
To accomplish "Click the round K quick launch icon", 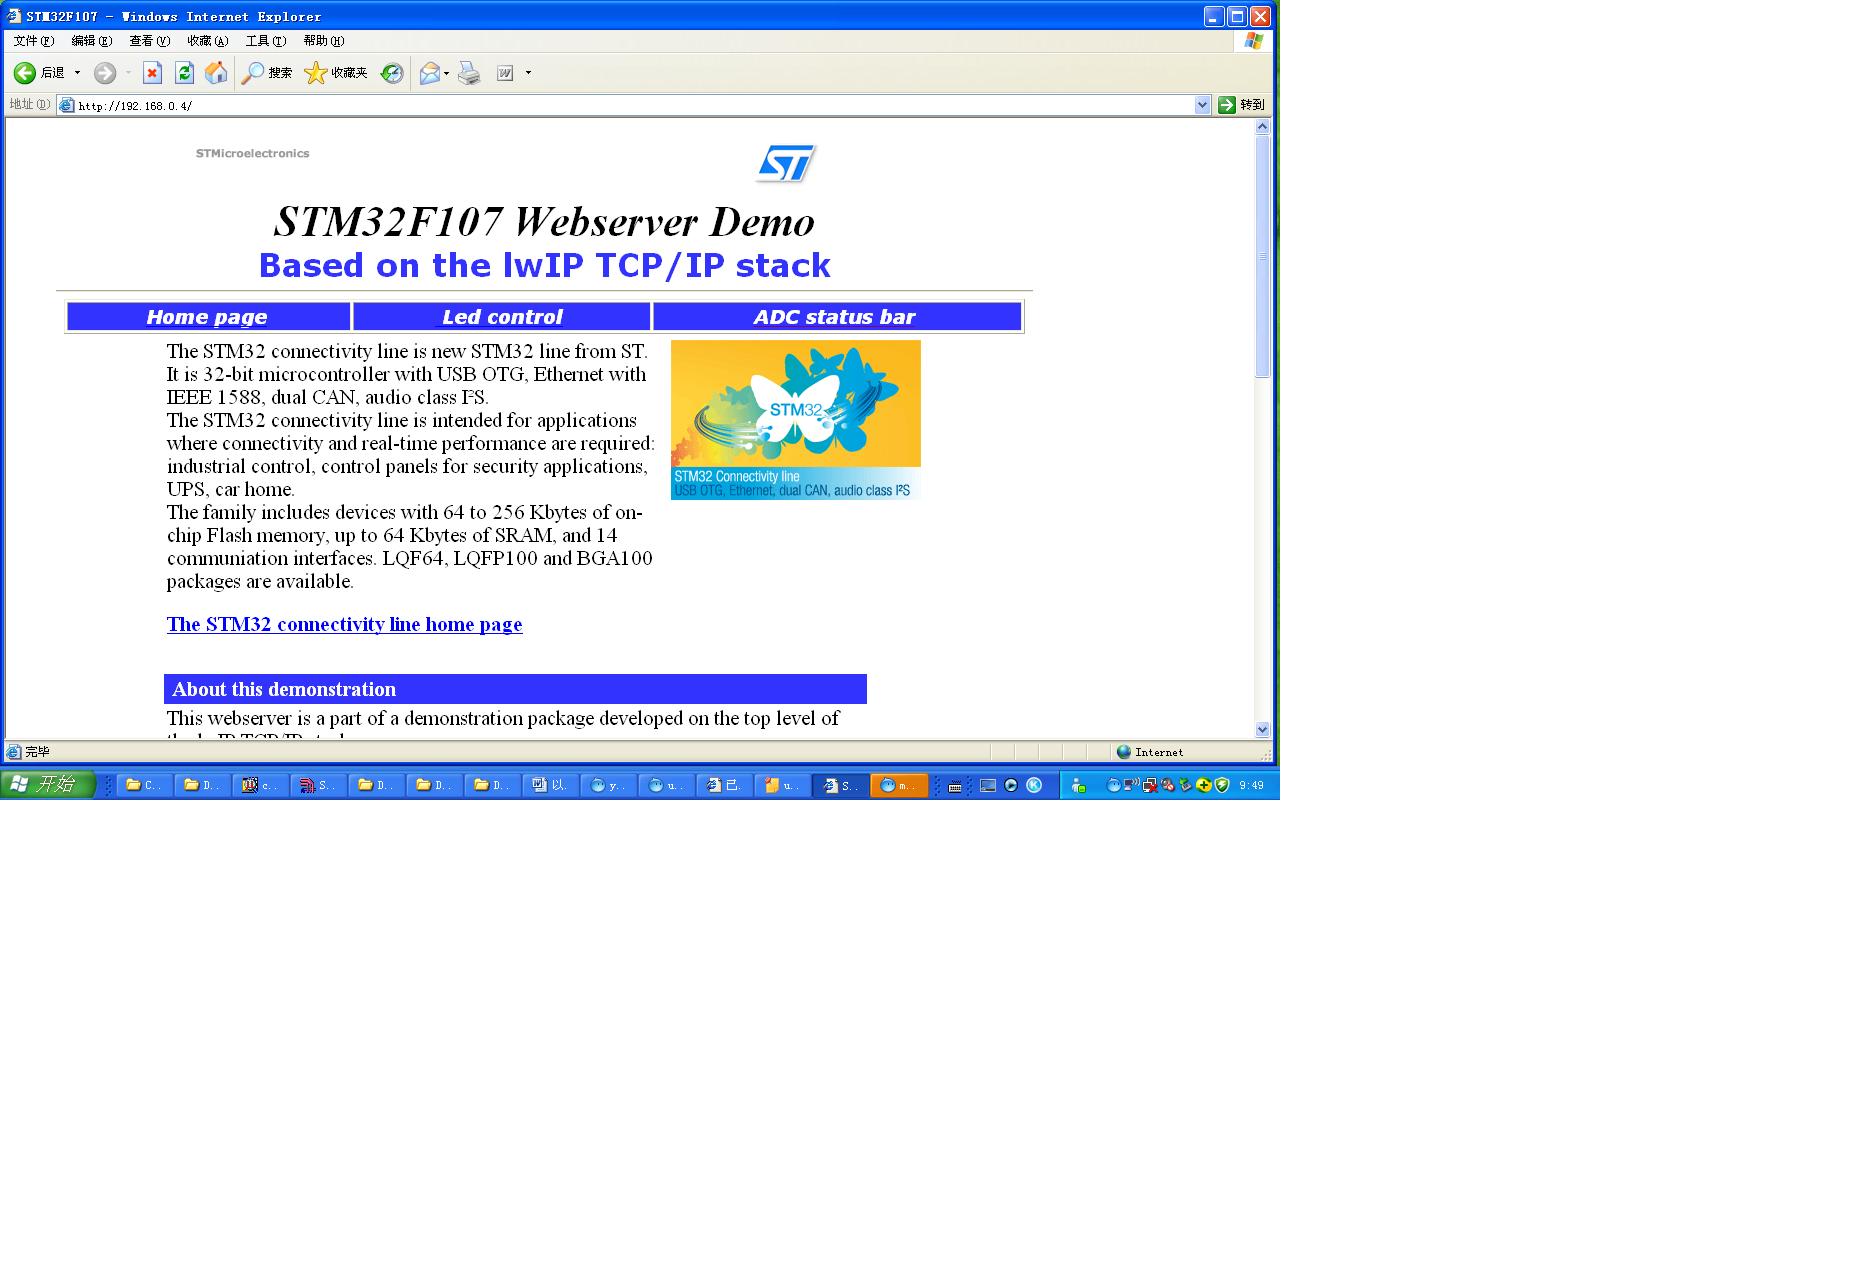I will point(1034,786).
